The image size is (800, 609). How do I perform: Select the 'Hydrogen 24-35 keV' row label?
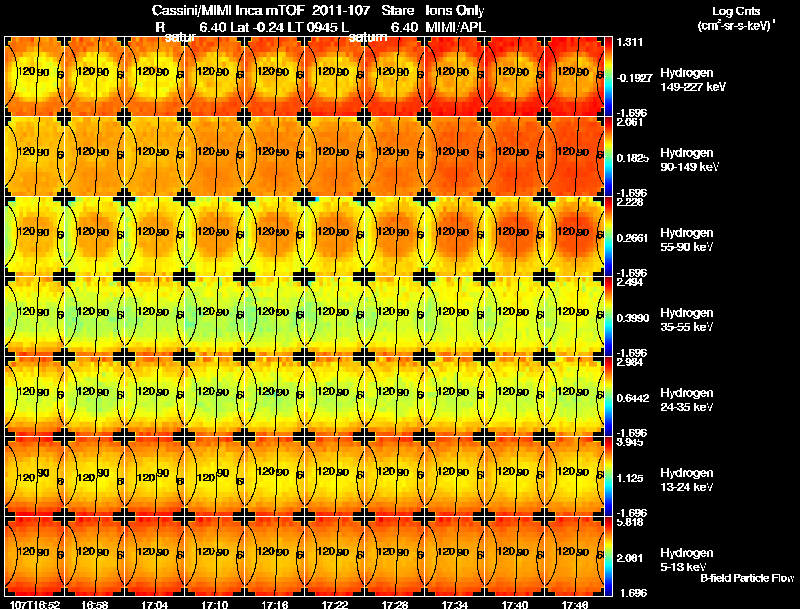[687, 400]
